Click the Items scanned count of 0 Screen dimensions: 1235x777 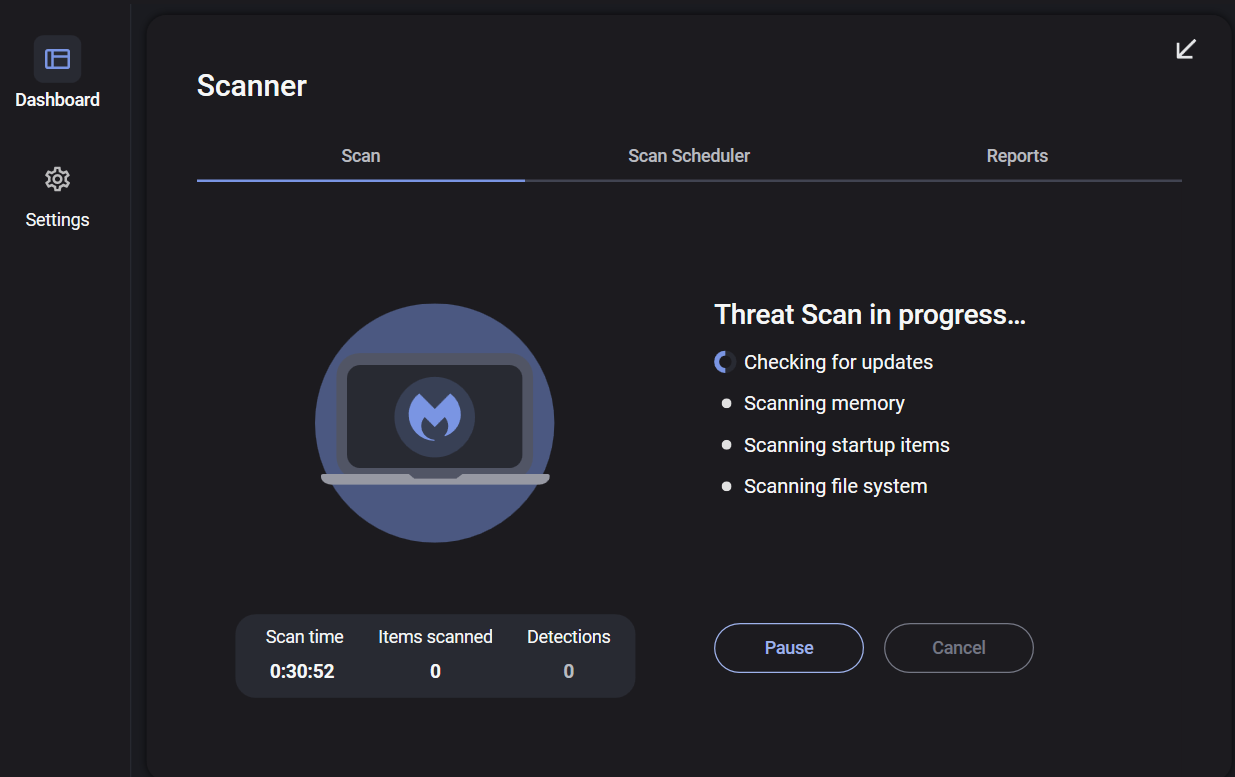435,672
